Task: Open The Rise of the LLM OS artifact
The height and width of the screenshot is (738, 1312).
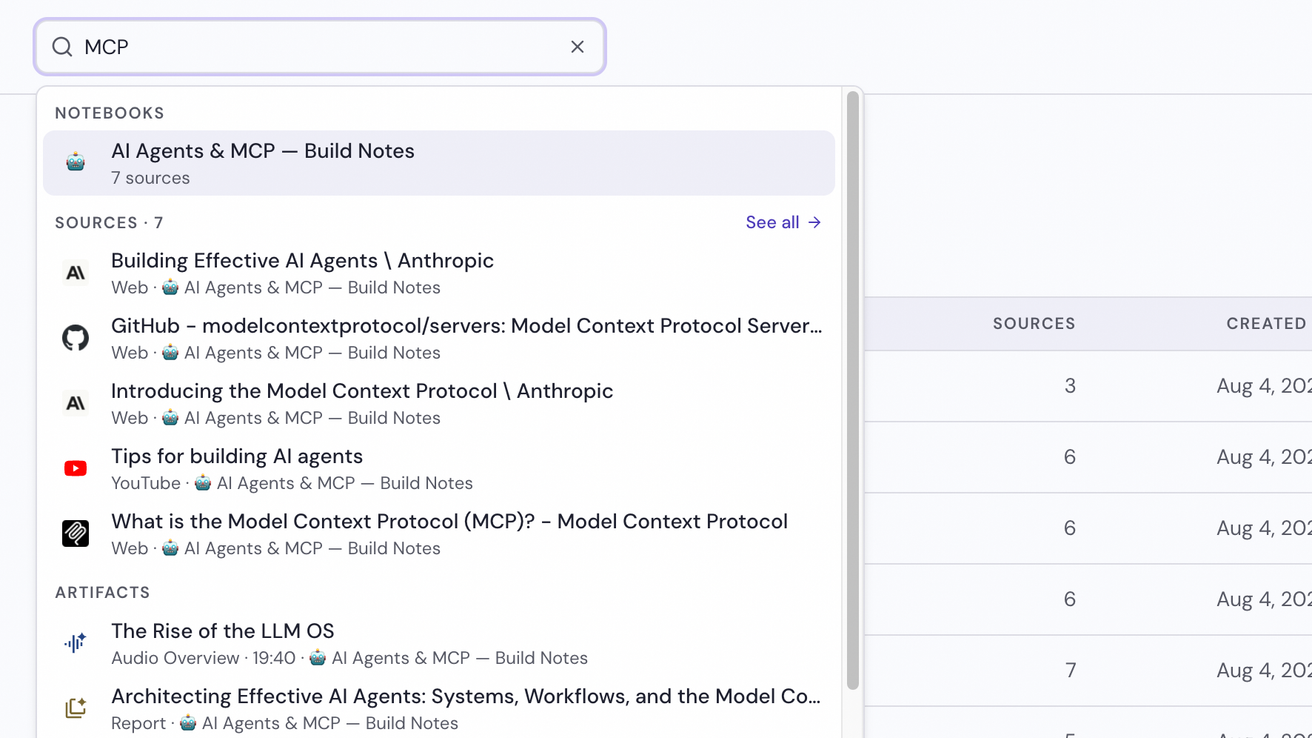Action: tap(223, 631)
